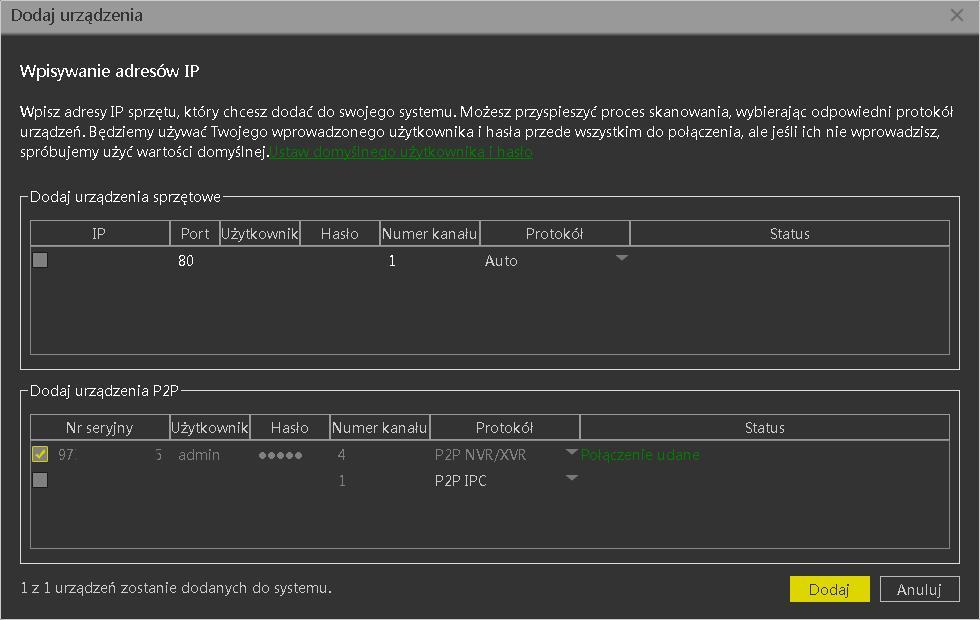Open the Auto protocol dropdown
This screenshot has height=620, width=980.
[621, 258]
